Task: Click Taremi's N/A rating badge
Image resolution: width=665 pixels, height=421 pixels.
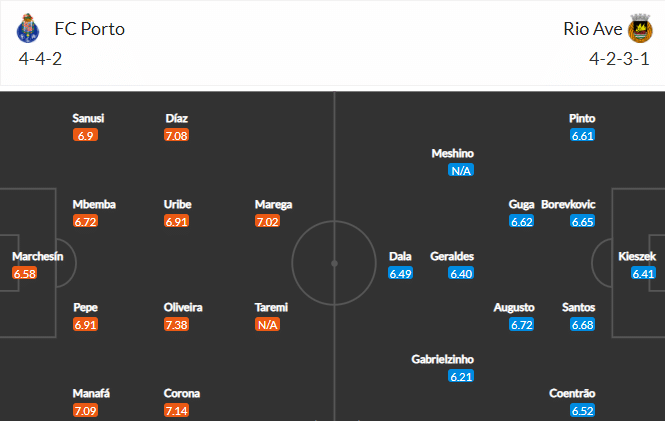Action: tap(267, 325)
